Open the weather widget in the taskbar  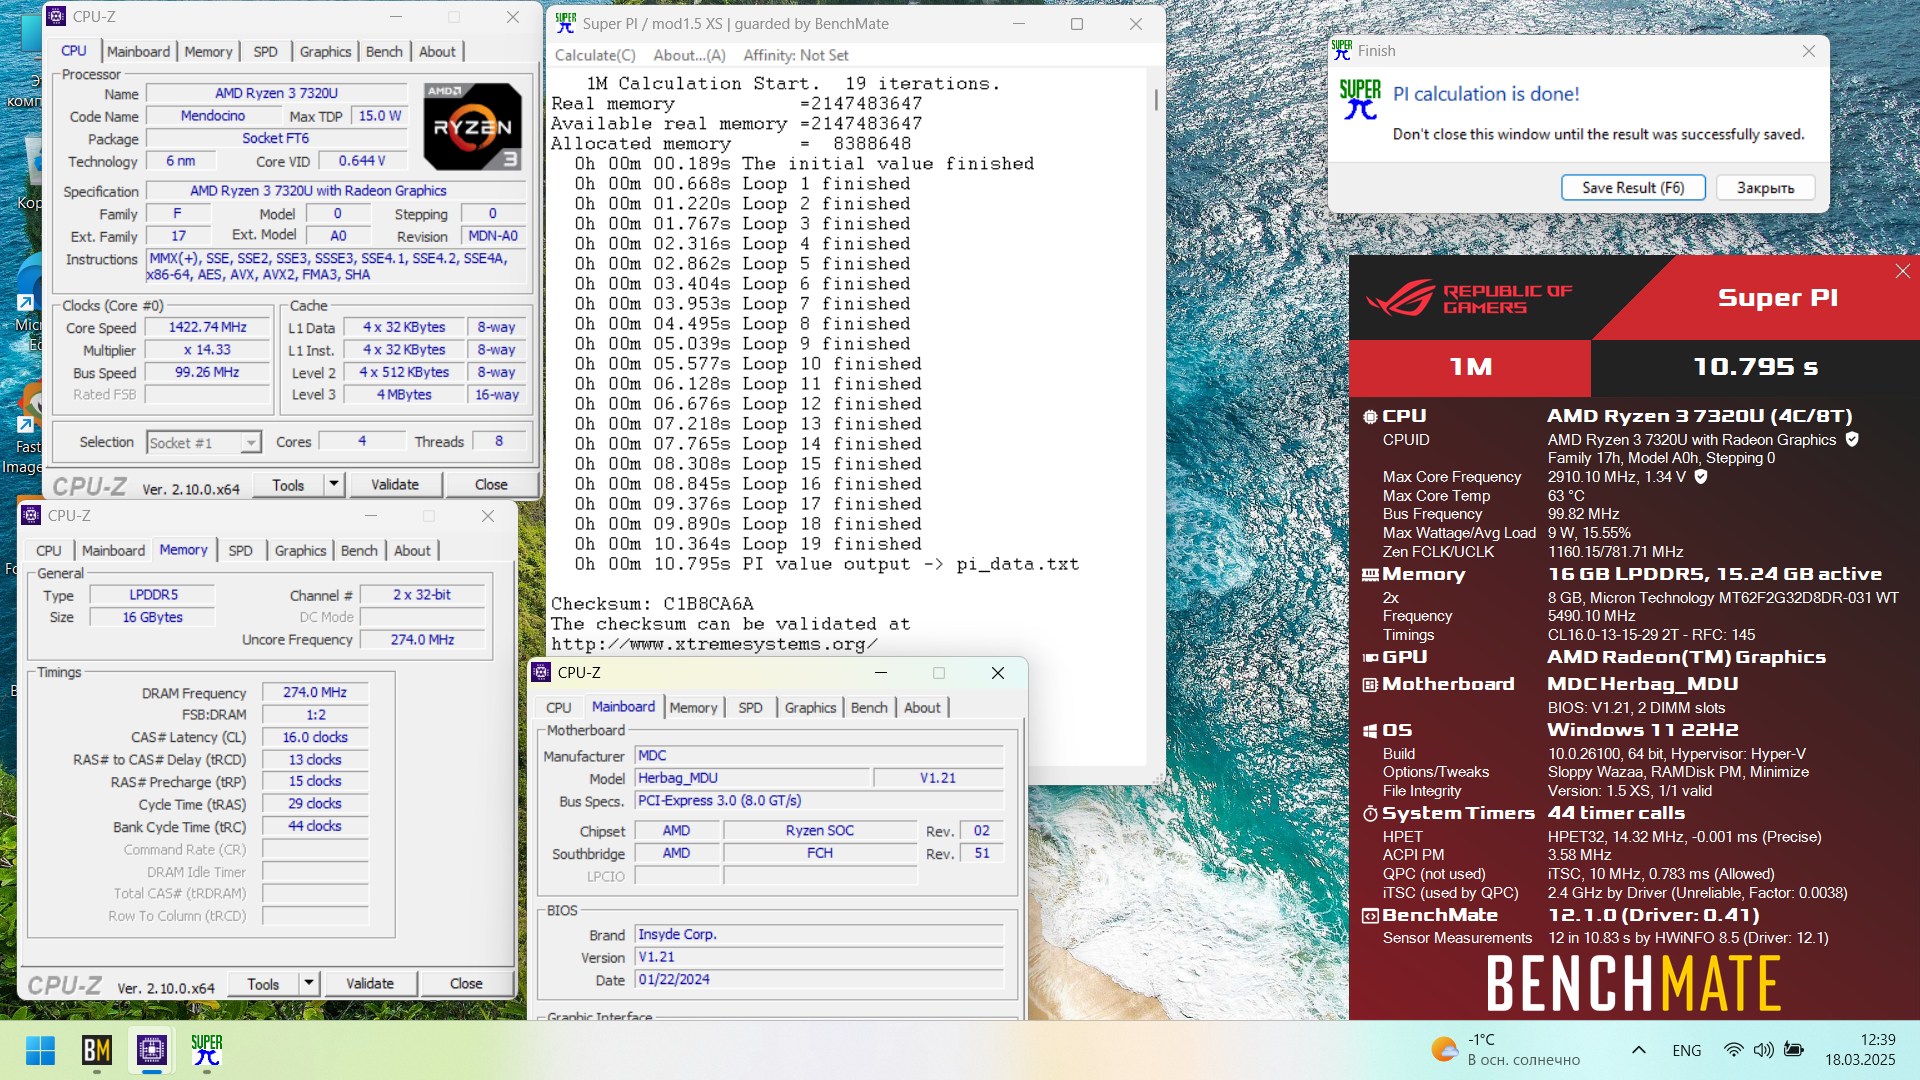pos(1506,1050)
